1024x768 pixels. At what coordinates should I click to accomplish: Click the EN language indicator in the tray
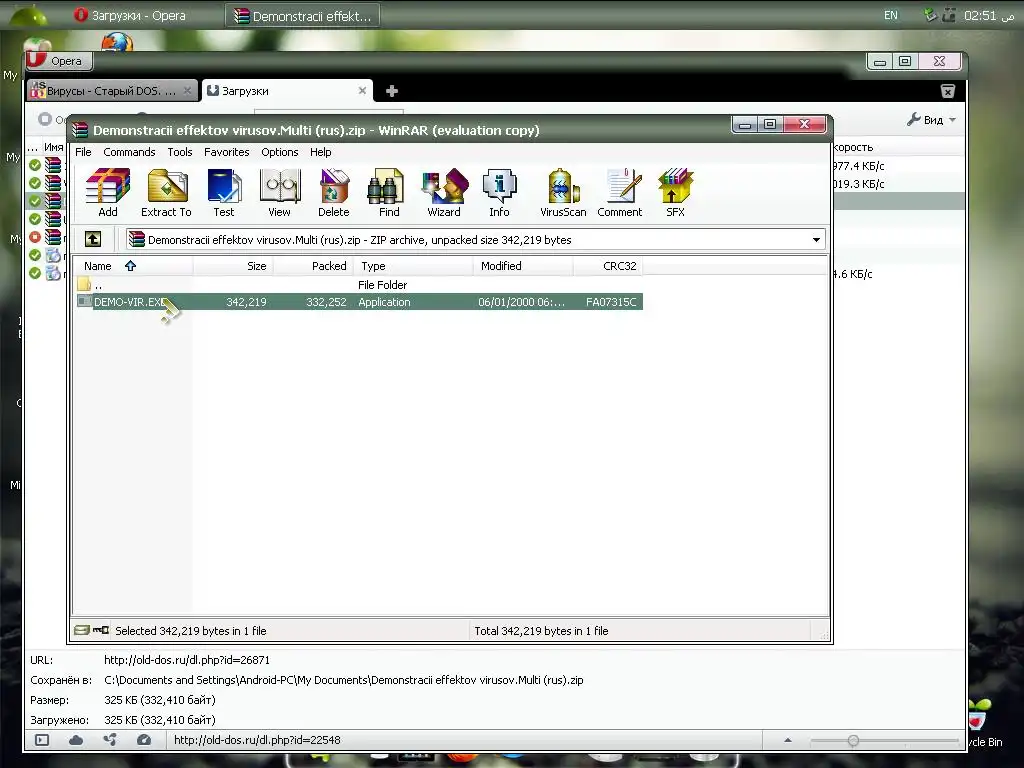click(891, 15)
